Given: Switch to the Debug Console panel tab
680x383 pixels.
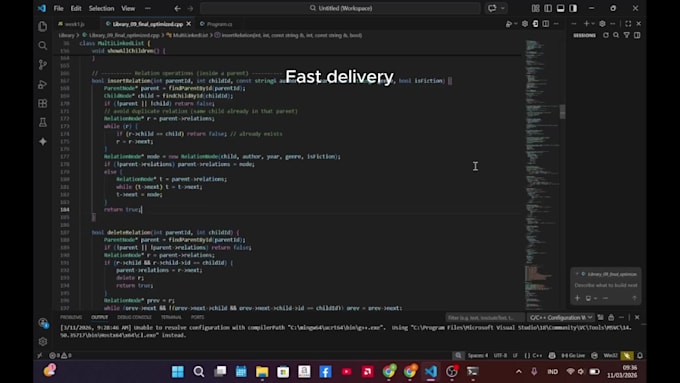Looking at the screenshot, I should click(x=134, y=317).
